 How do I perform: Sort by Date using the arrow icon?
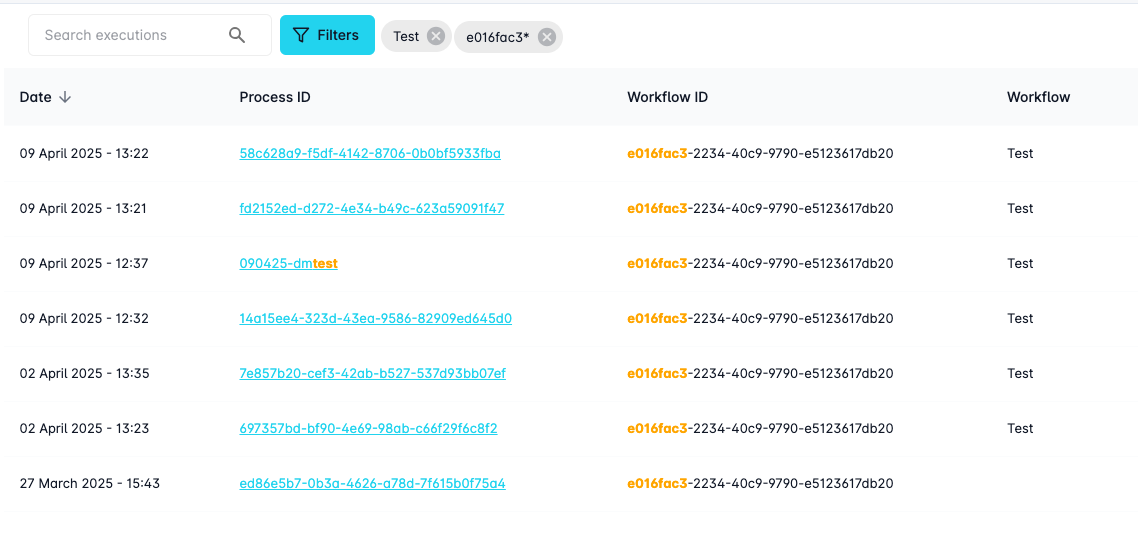coord(65,97)
